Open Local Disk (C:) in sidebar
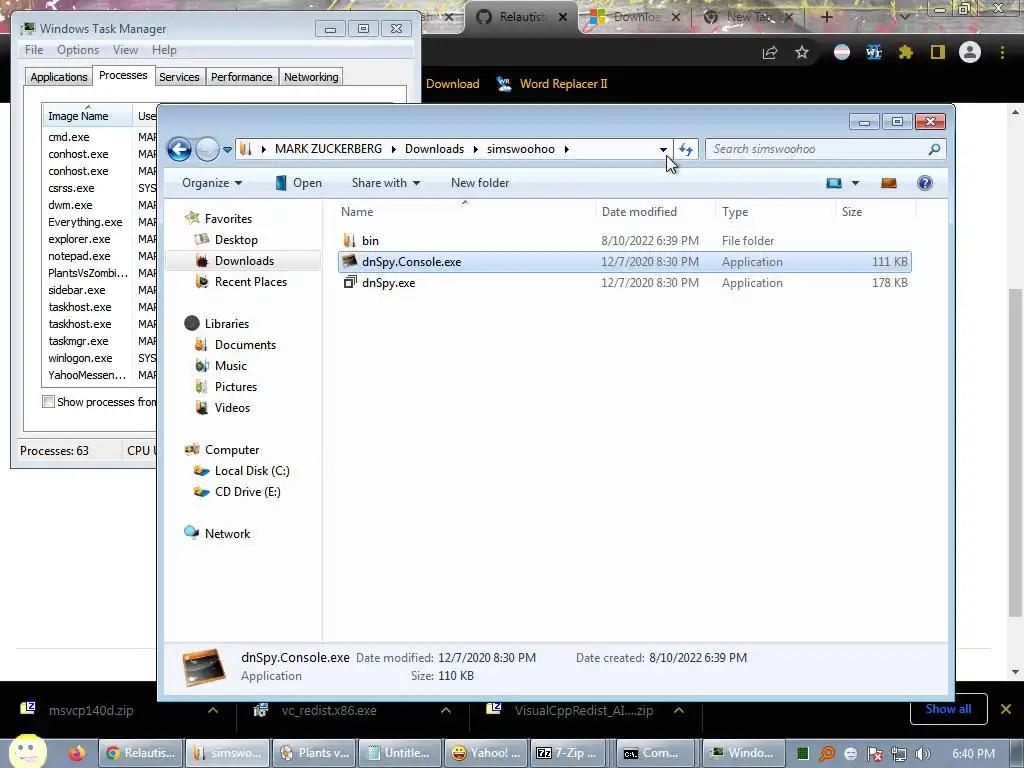Screen dimensions: 1024x768 tap(251, 471)
